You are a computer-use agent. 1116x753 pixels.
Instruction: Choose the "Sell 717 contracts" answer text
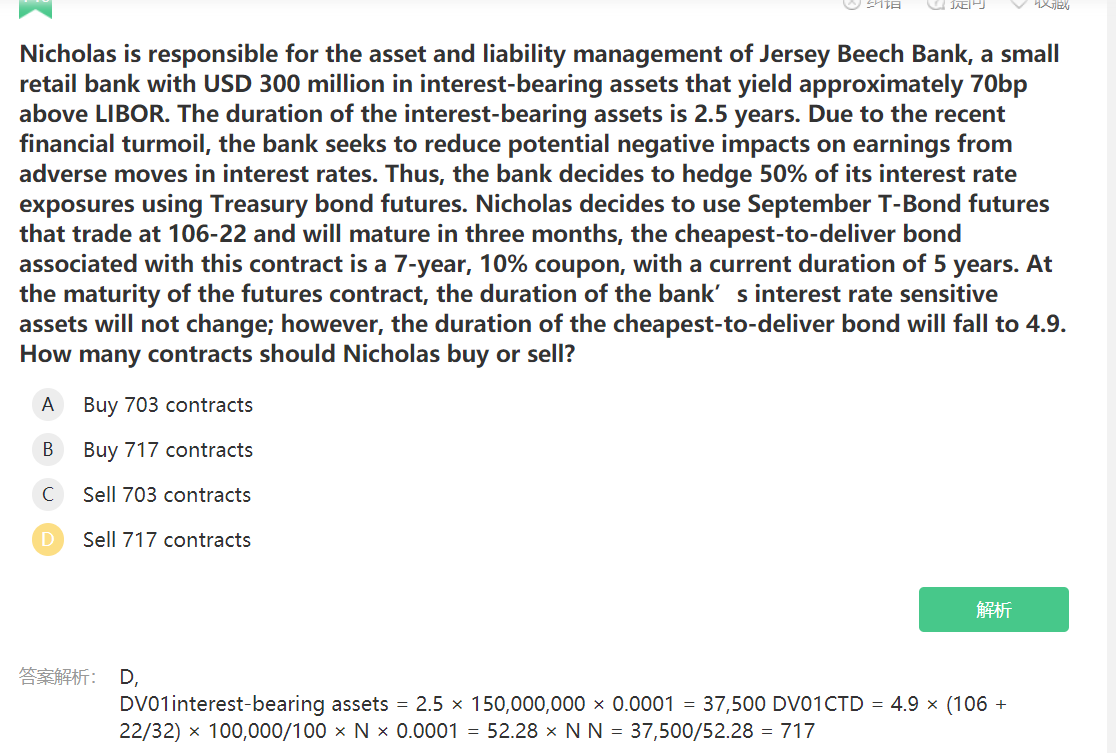[167, 540]
